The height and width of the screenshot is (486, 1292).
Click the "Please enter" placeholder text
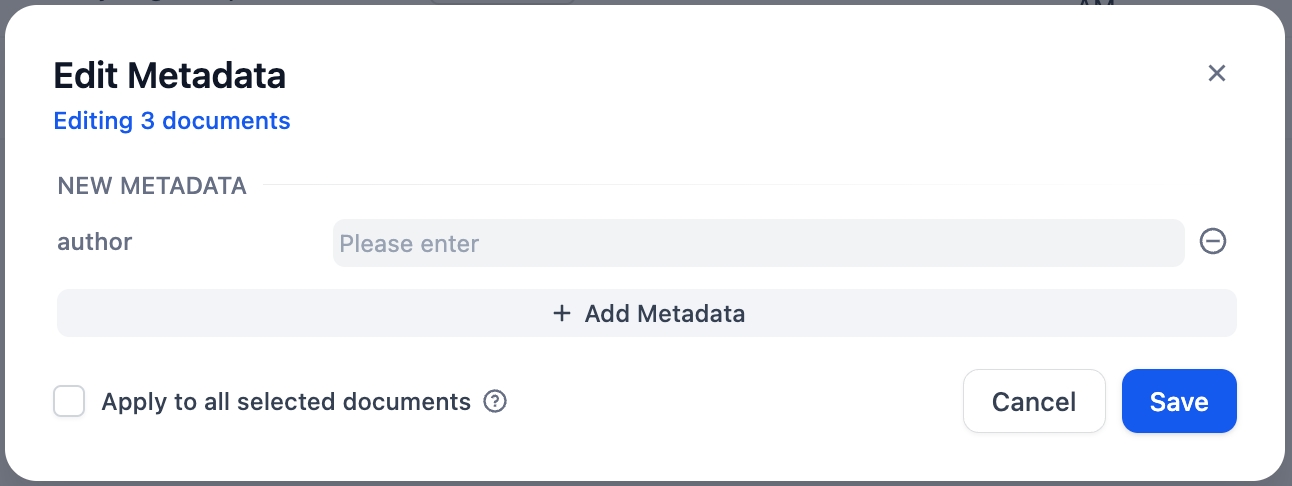point(409,244)
